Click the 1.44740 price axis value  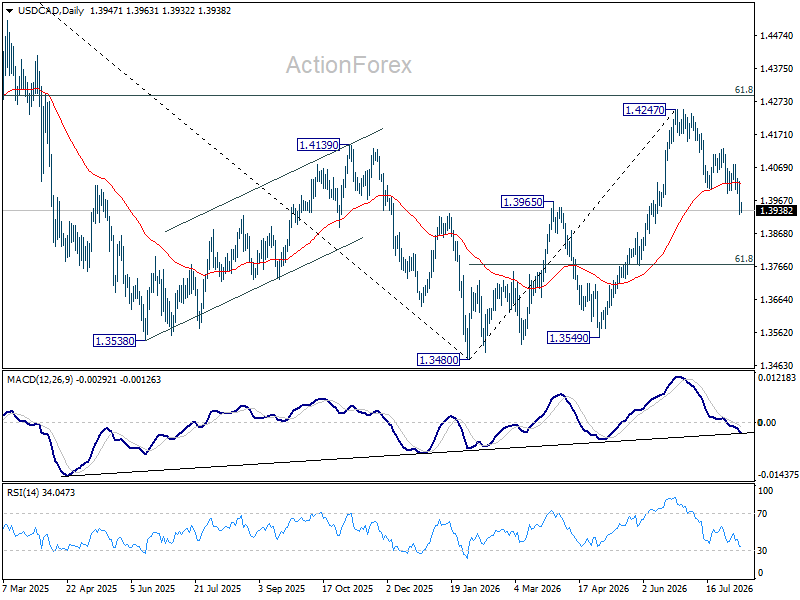click(777, 35)
